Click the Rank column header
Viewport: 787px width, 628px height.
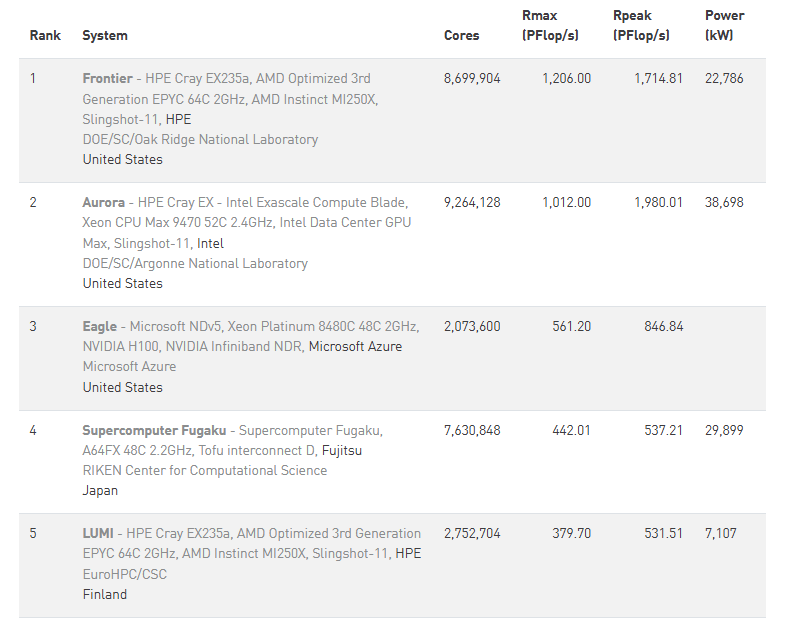[x=45, y=35]
